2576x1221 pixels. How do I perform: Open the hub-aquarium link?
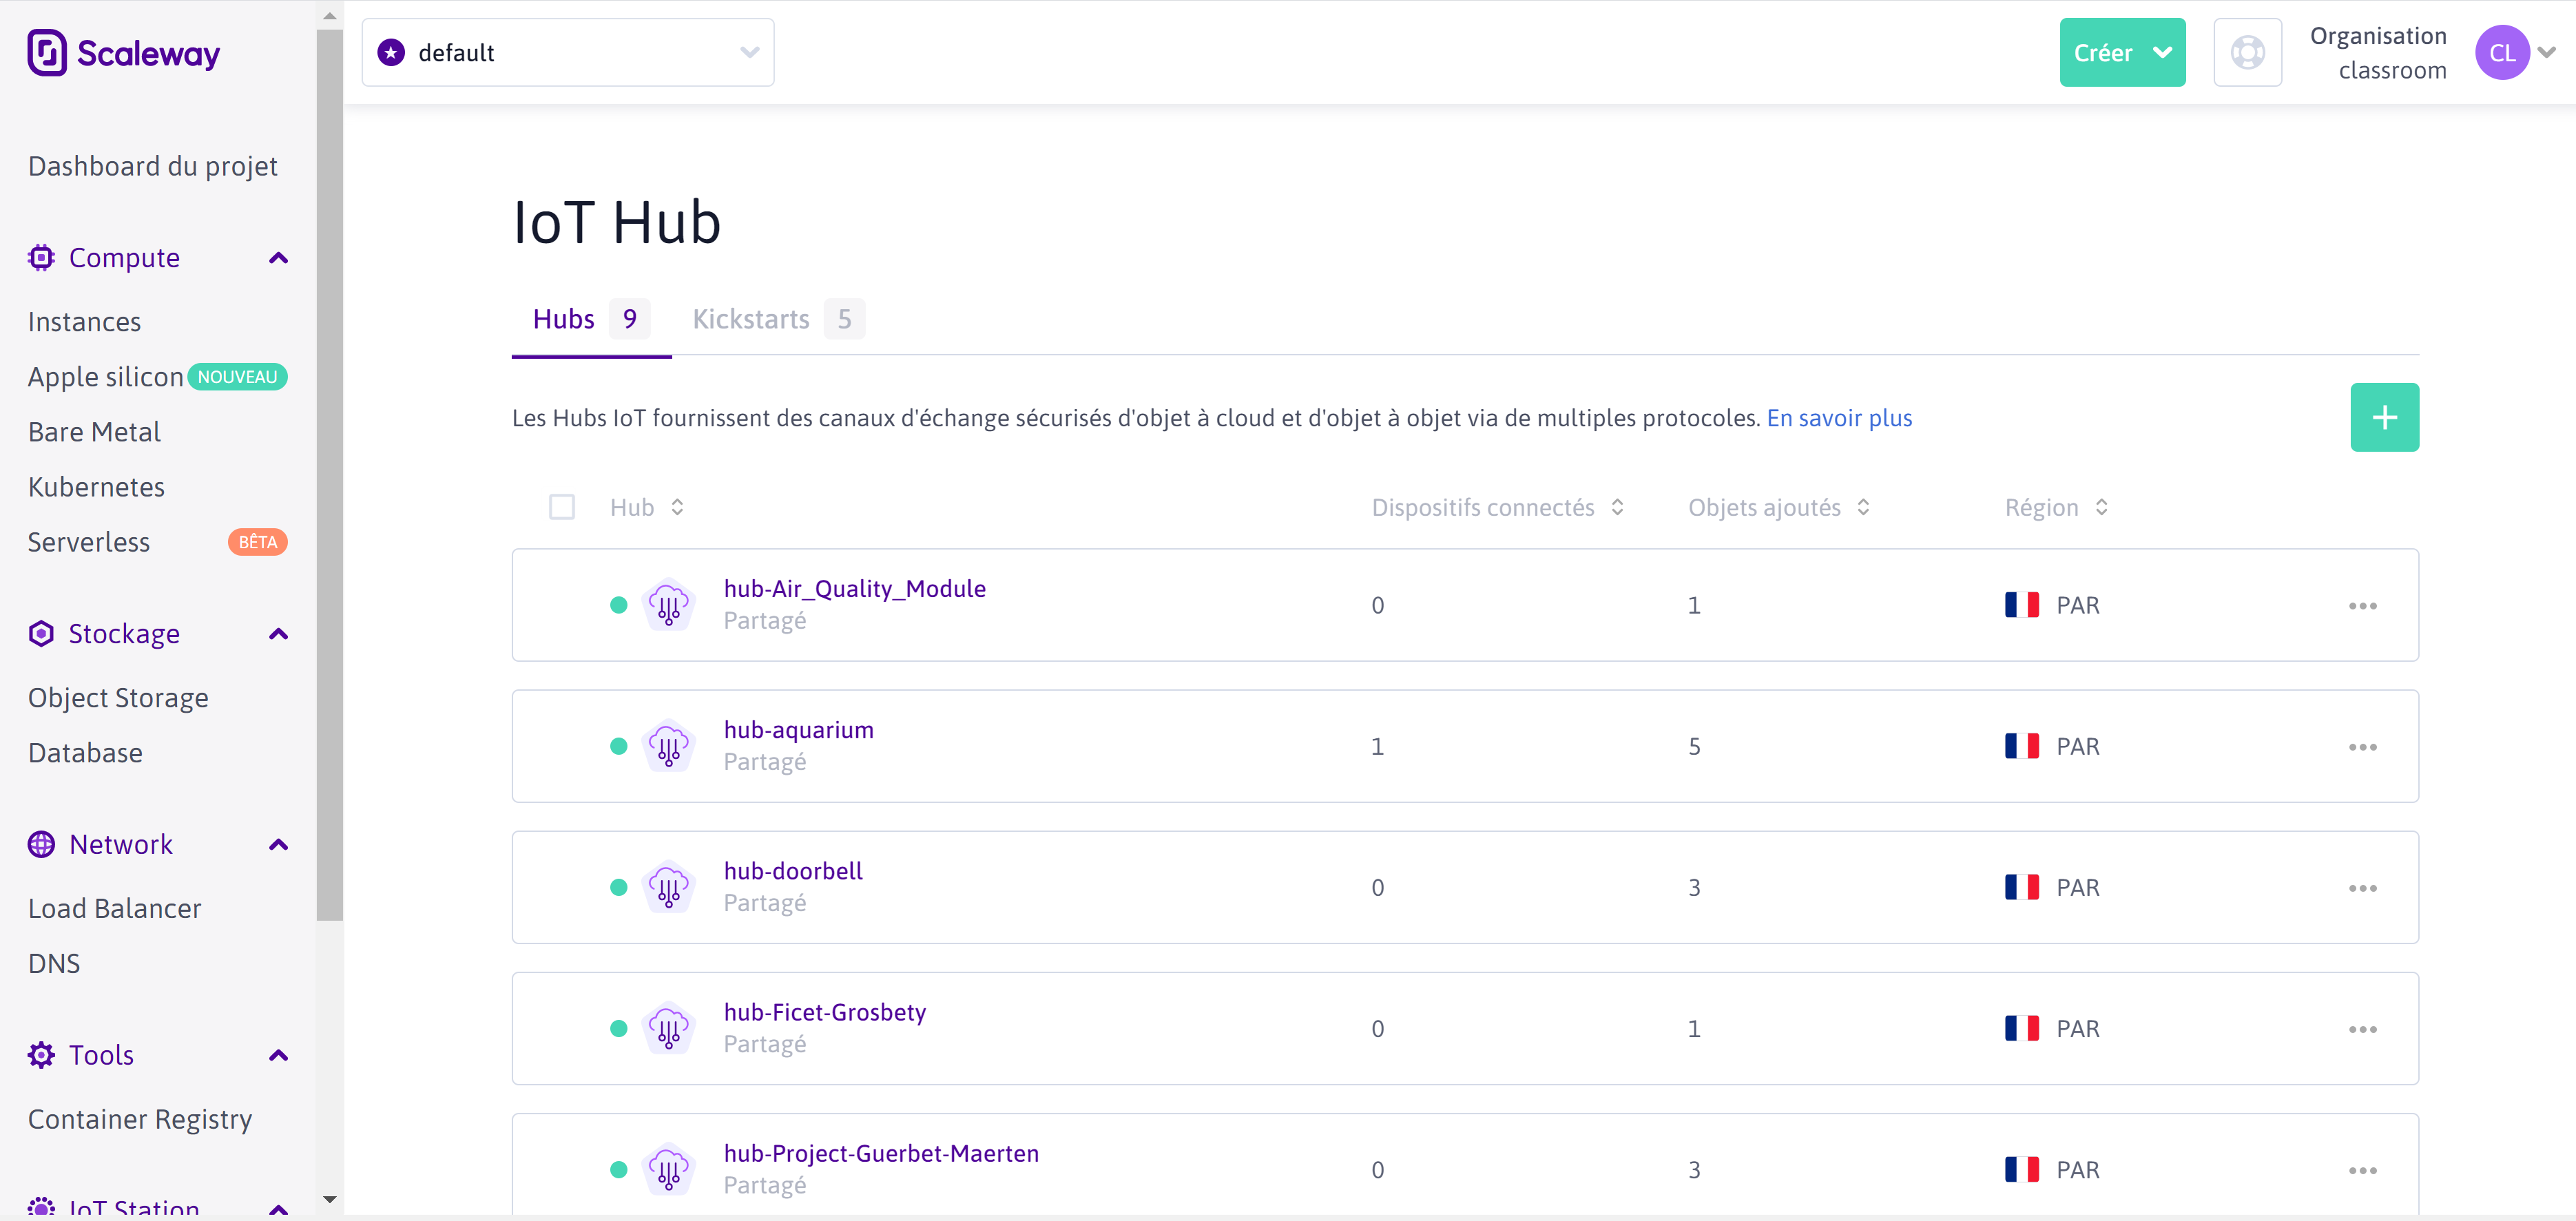(x=798, y=729)
